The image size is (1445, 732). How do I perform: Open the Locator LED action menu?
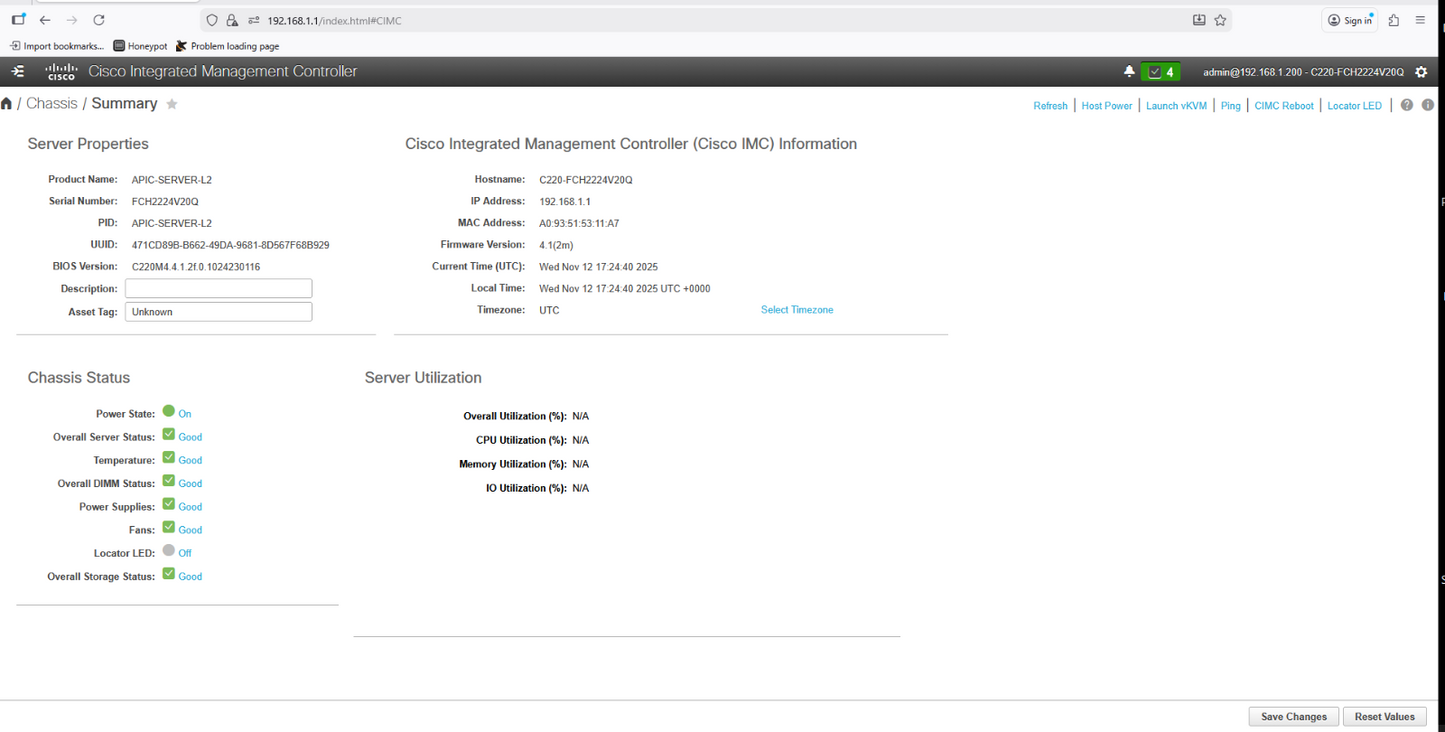(1354, 106)
